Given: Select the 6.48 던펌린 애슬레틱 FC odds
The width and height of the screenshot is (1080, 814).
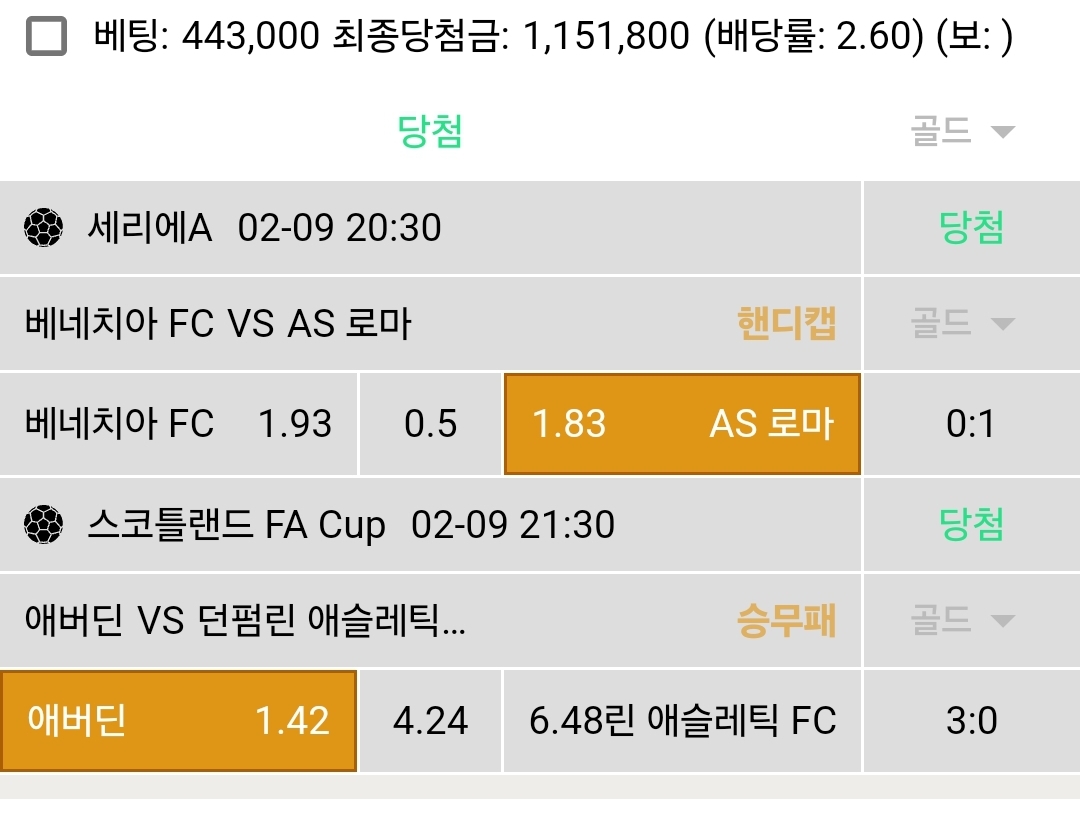Looking at the screenshot, I should (682, 721).
